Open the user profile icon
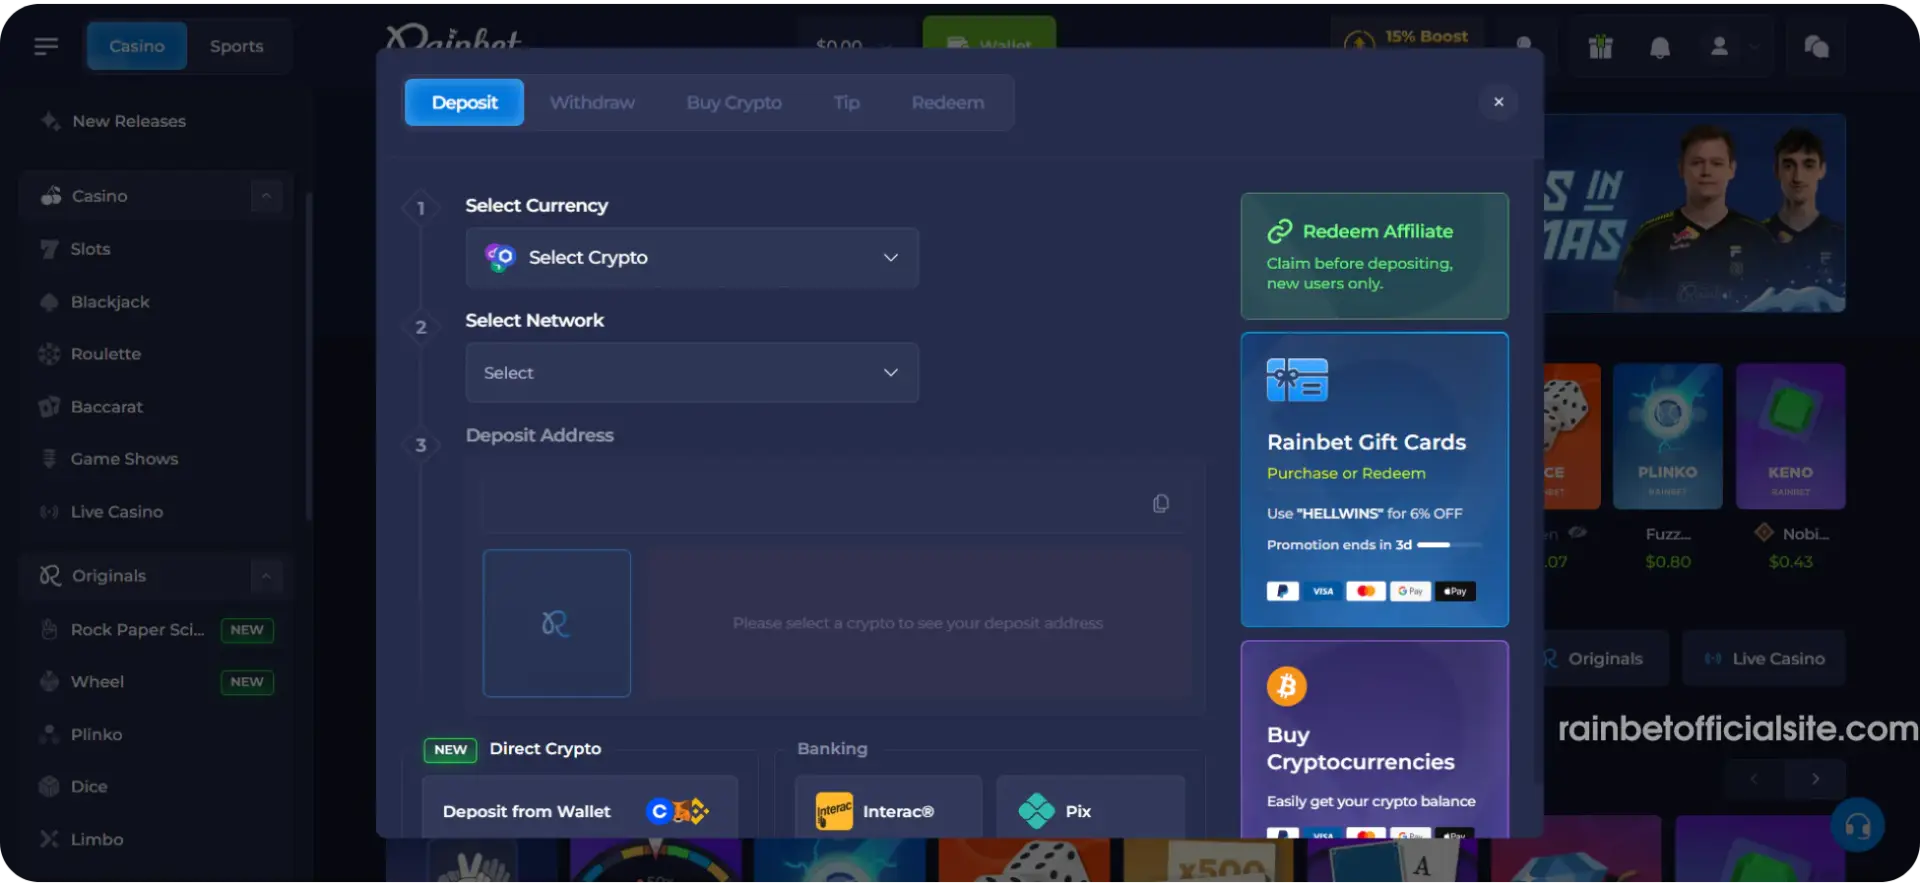 1720,46
